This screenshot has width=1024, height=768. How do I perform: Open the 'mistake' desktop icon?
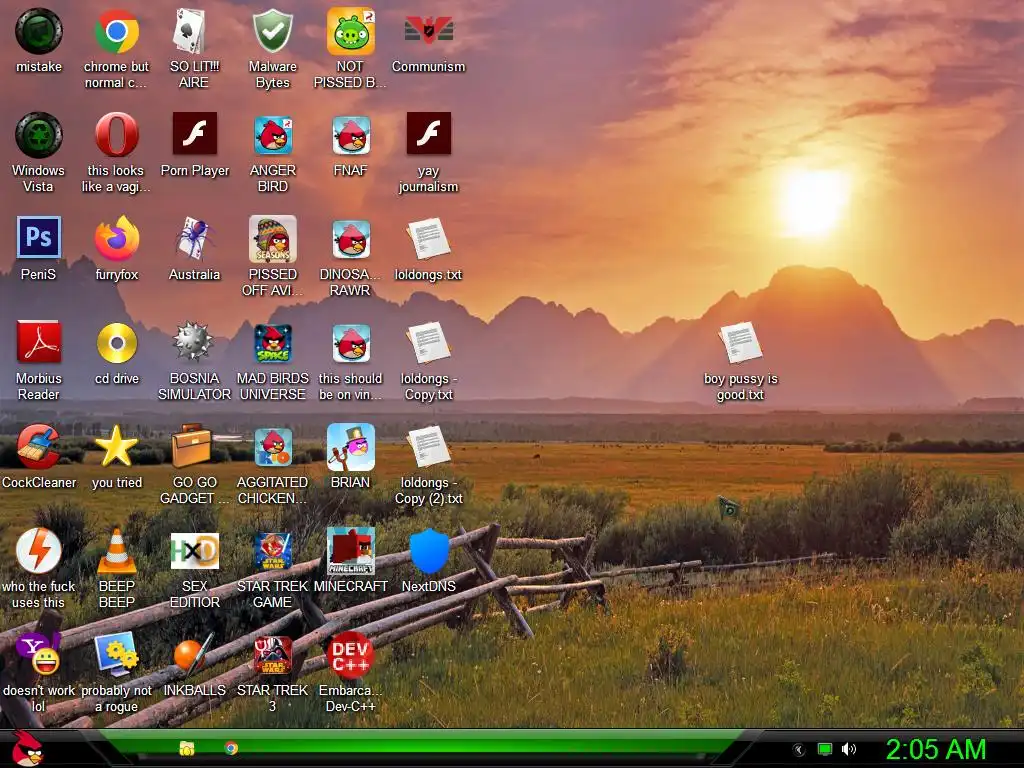click(39, 31)
